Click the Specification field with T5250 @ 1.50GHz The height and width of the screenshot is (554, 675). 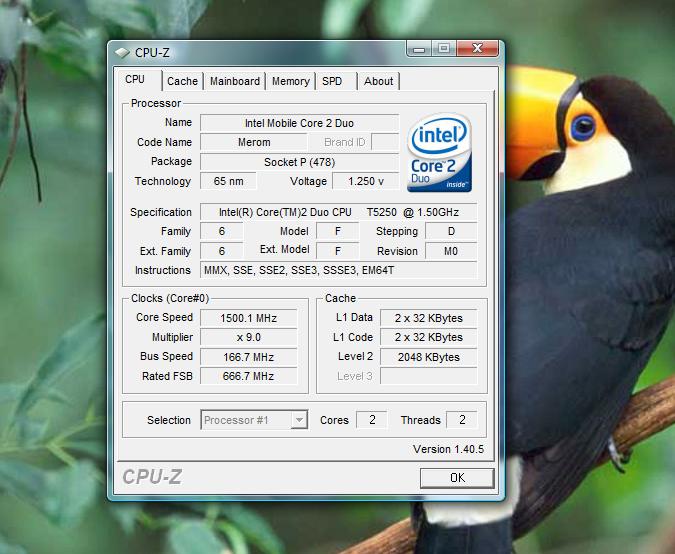coord(339,212)
